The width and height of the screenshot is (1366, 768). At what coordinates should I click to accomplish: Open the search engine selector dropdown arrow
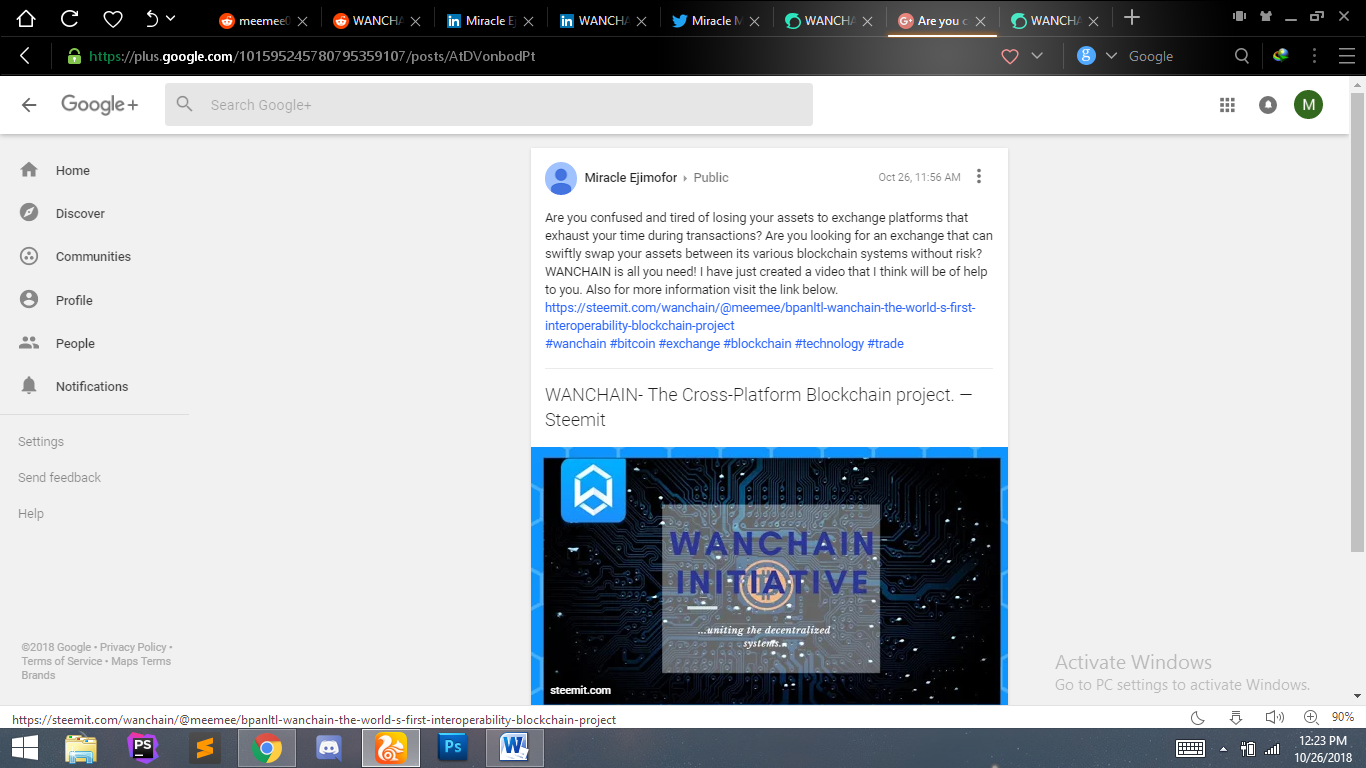point(1111,56)
